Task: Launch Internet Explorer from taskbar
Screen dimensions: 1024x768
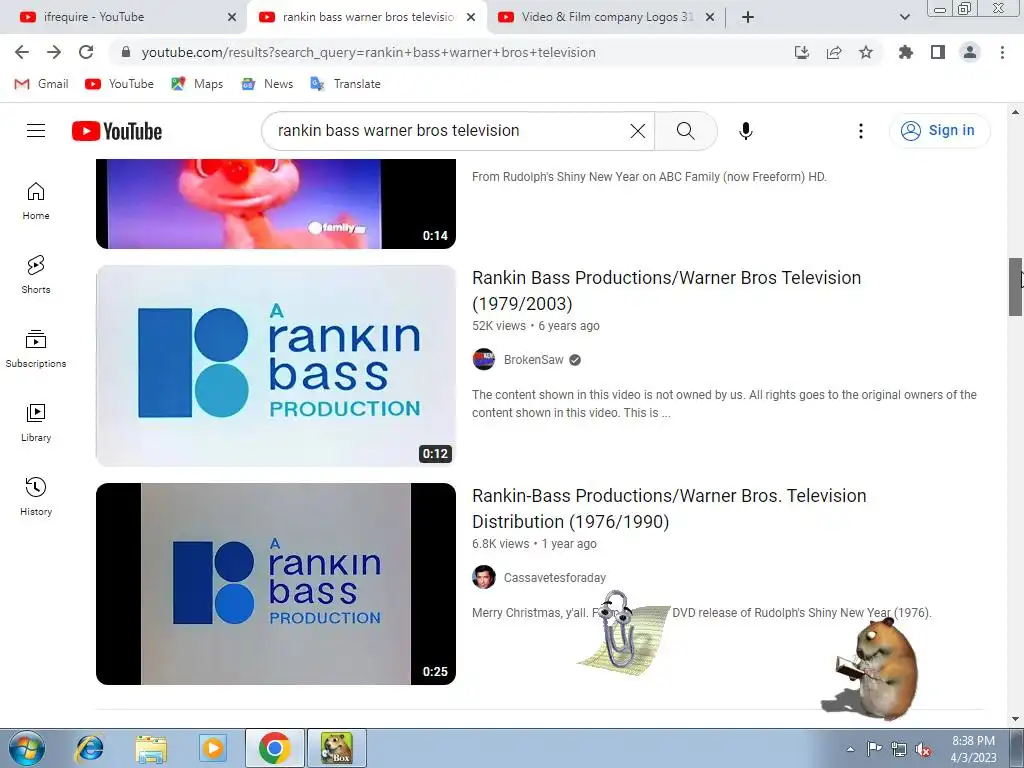Action: pos(89,748)
